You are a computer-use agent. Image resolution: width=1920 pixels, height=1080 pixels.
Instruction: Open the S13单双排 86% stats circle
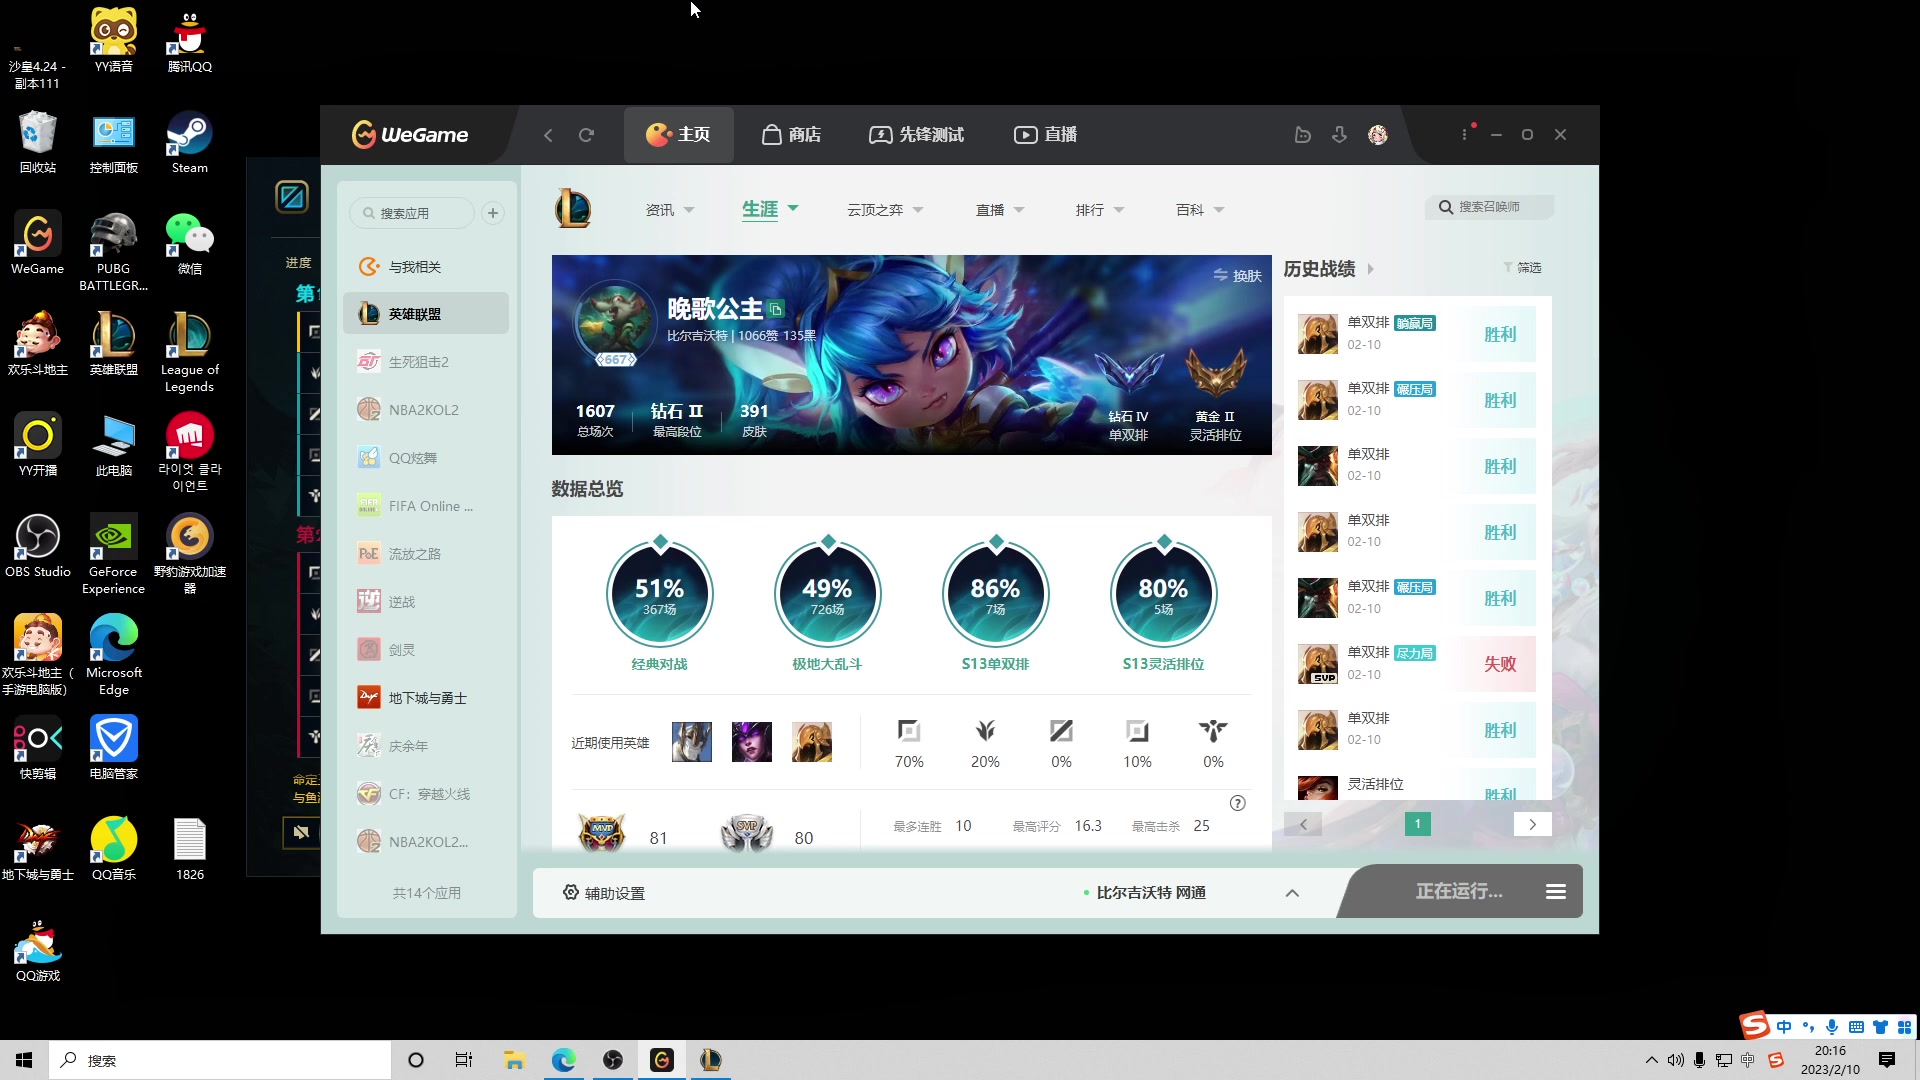pyautogui.click(x=996, y=594)
